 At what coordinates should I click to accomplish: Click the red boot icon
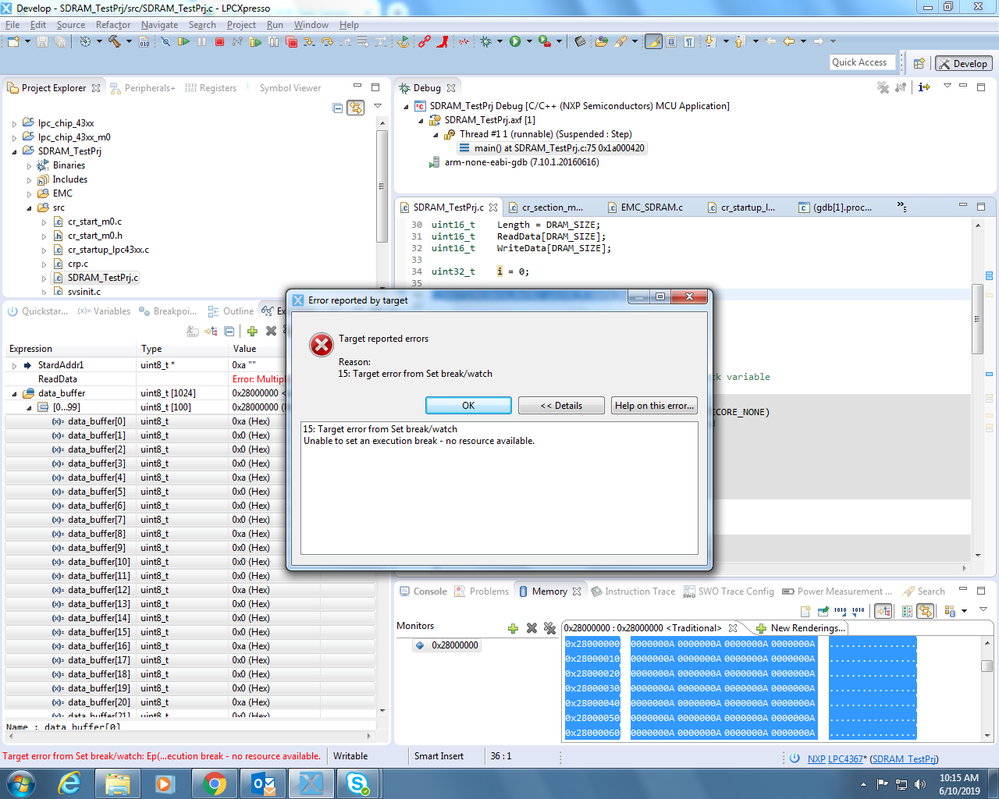442,41
